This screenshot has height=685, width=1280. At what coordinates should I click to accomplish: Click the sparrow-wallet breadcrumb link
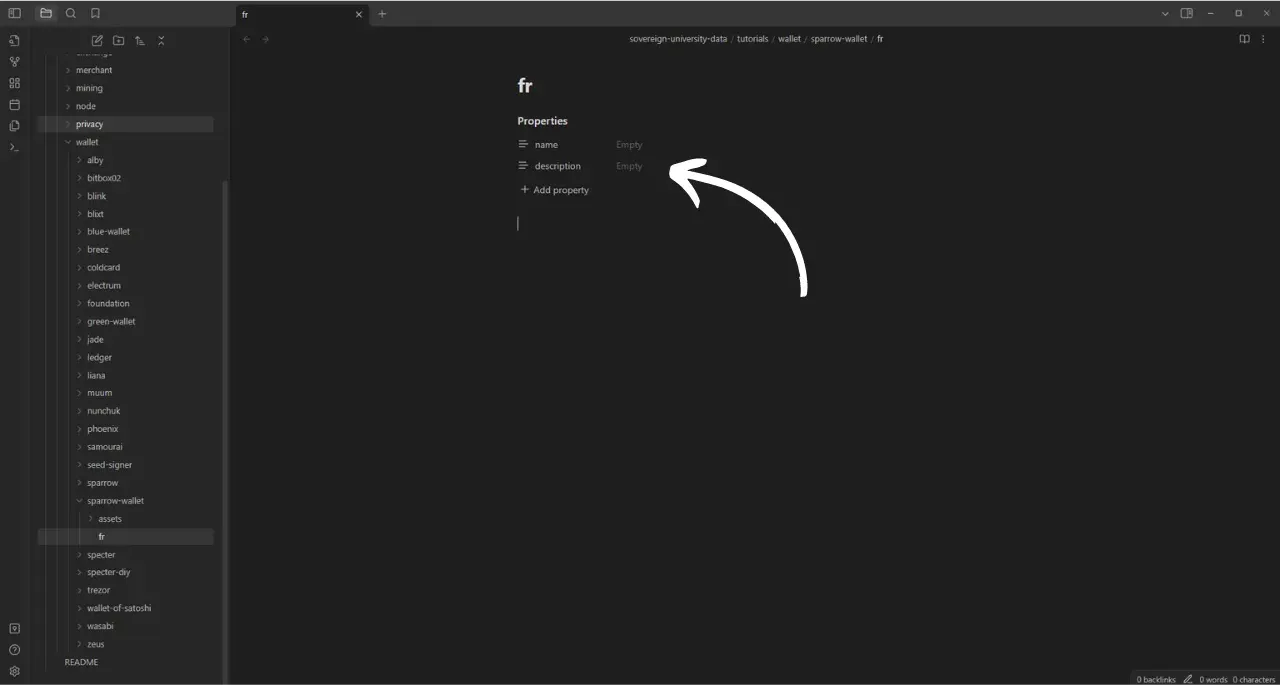(x=838, y=39)
